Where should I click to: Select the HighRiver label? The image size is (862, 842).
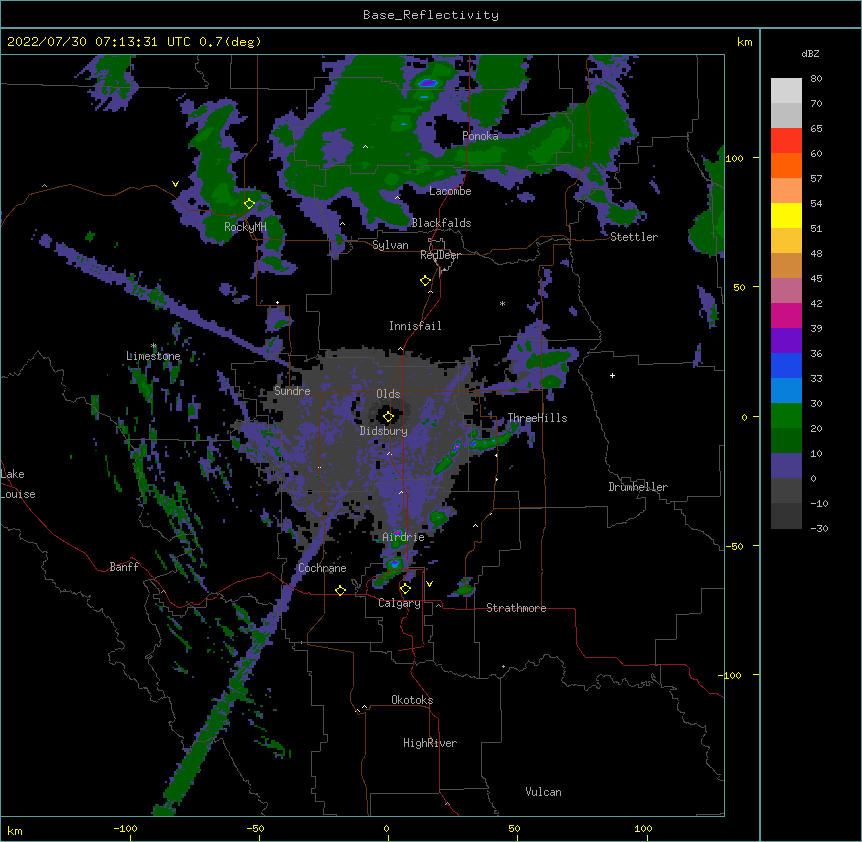tap(430, 743)
